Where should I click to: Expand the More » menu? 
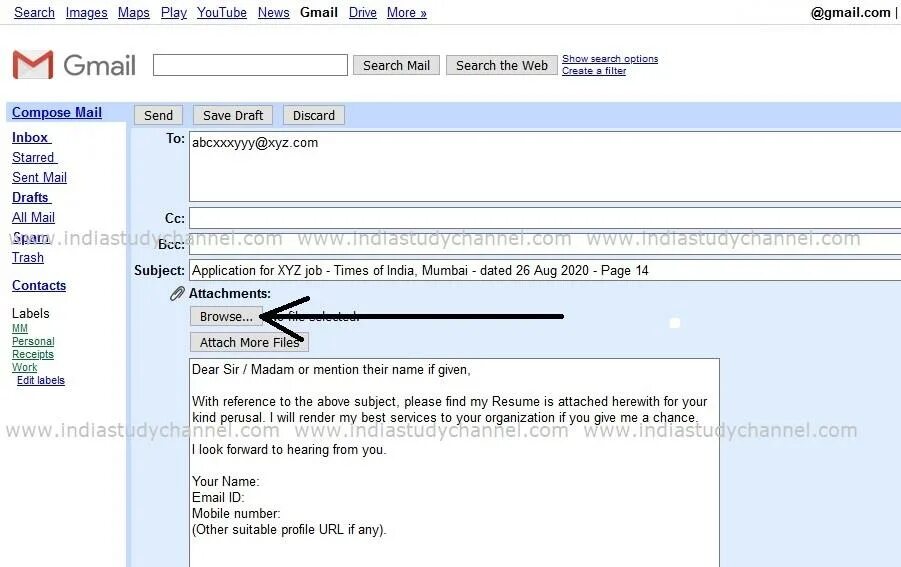point(407,12)
